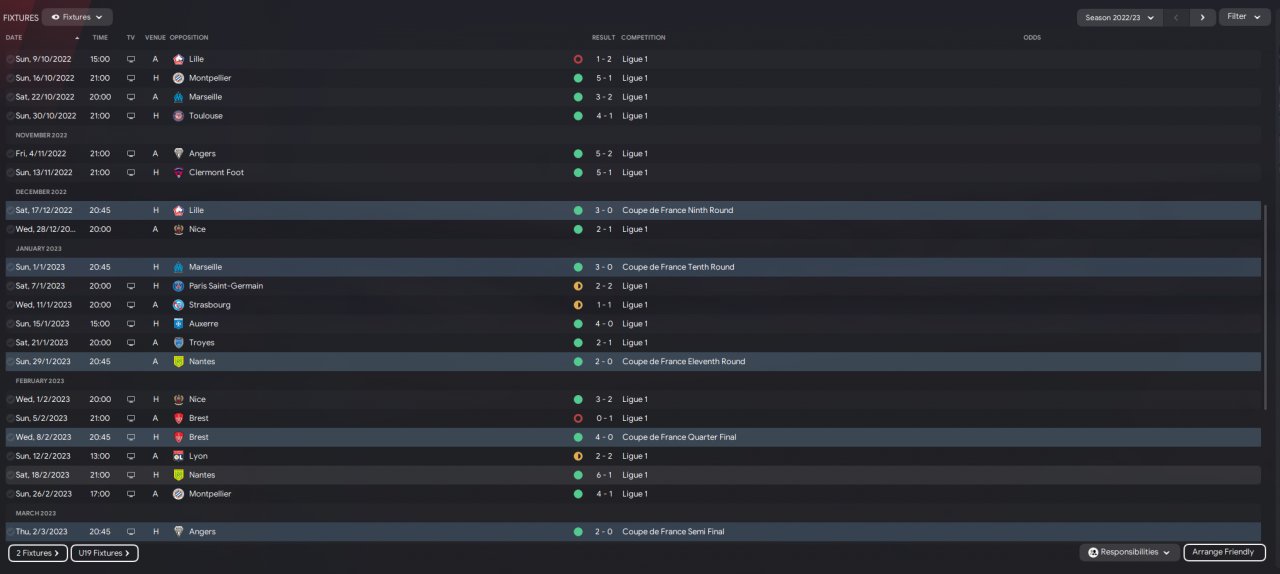Sort fixtures by the Date column header
Image resolution: width=1280 pixels, height=574 pixels.
[14, 38]
